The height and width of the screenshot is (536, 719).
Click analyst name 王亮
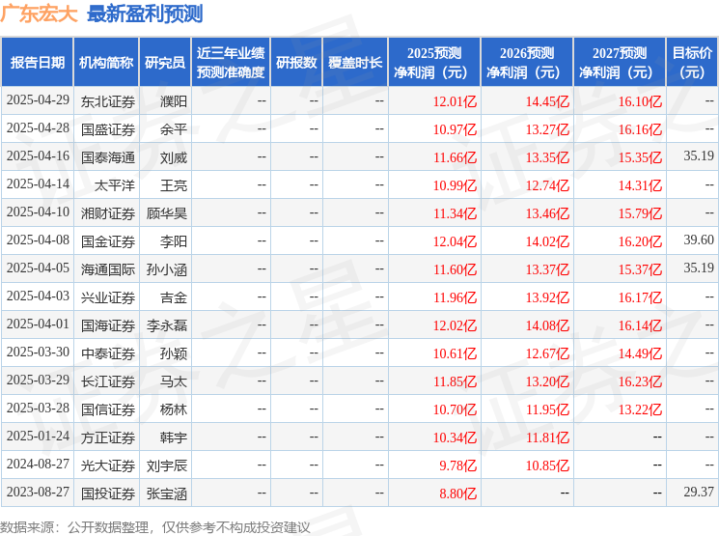pos(174,185)
